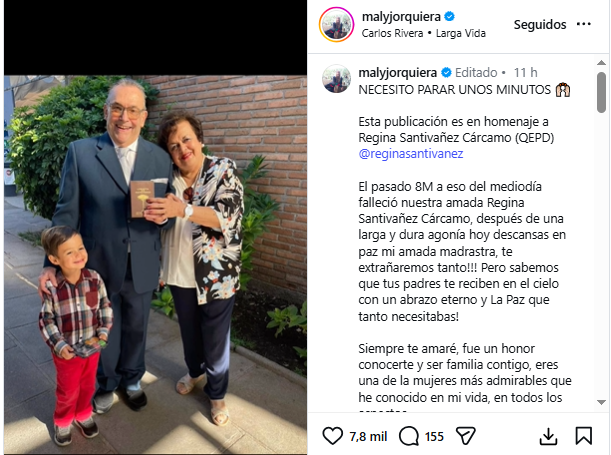Click the small caption profile avatar
This screenshot has width=611, height=455.
(336, 79)
